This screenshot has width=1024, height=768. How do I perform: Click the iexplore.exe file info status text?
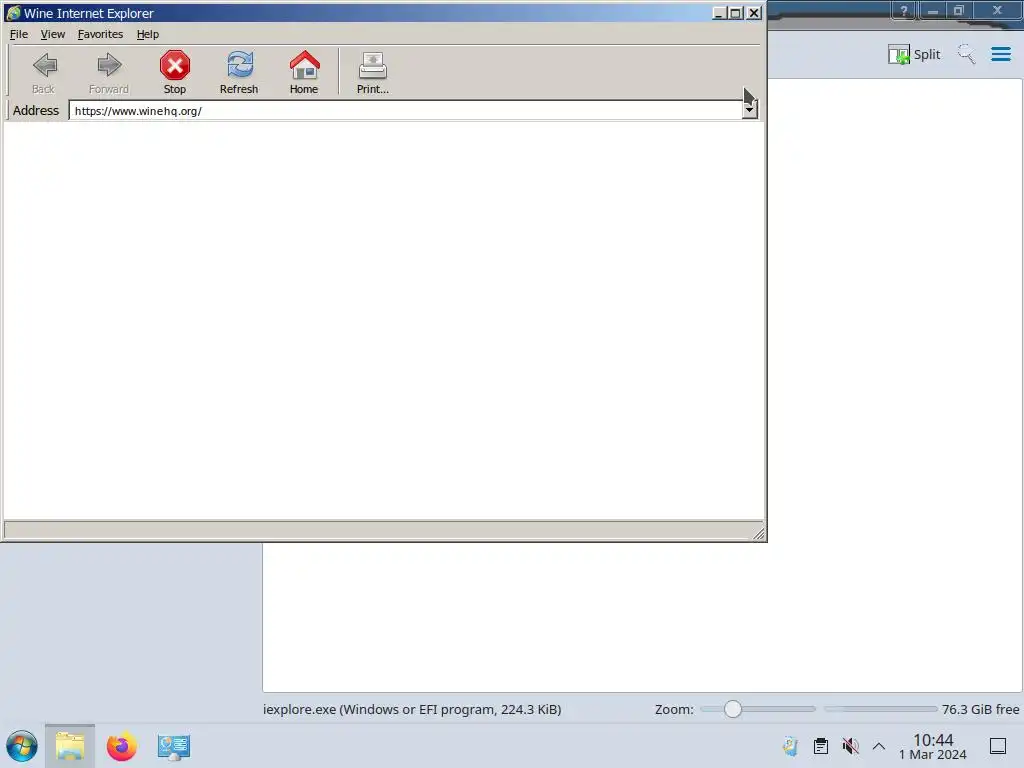(x=412, y=709)
